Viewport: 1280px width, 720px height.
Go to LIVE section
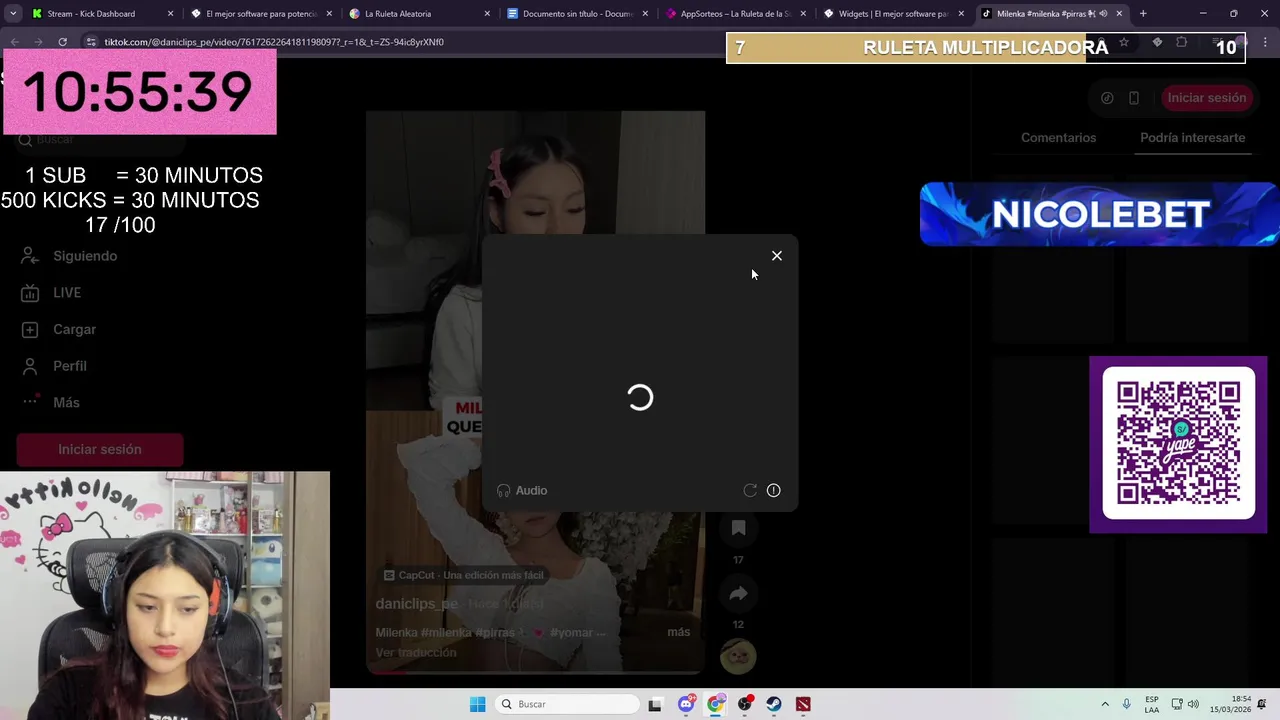52,293
